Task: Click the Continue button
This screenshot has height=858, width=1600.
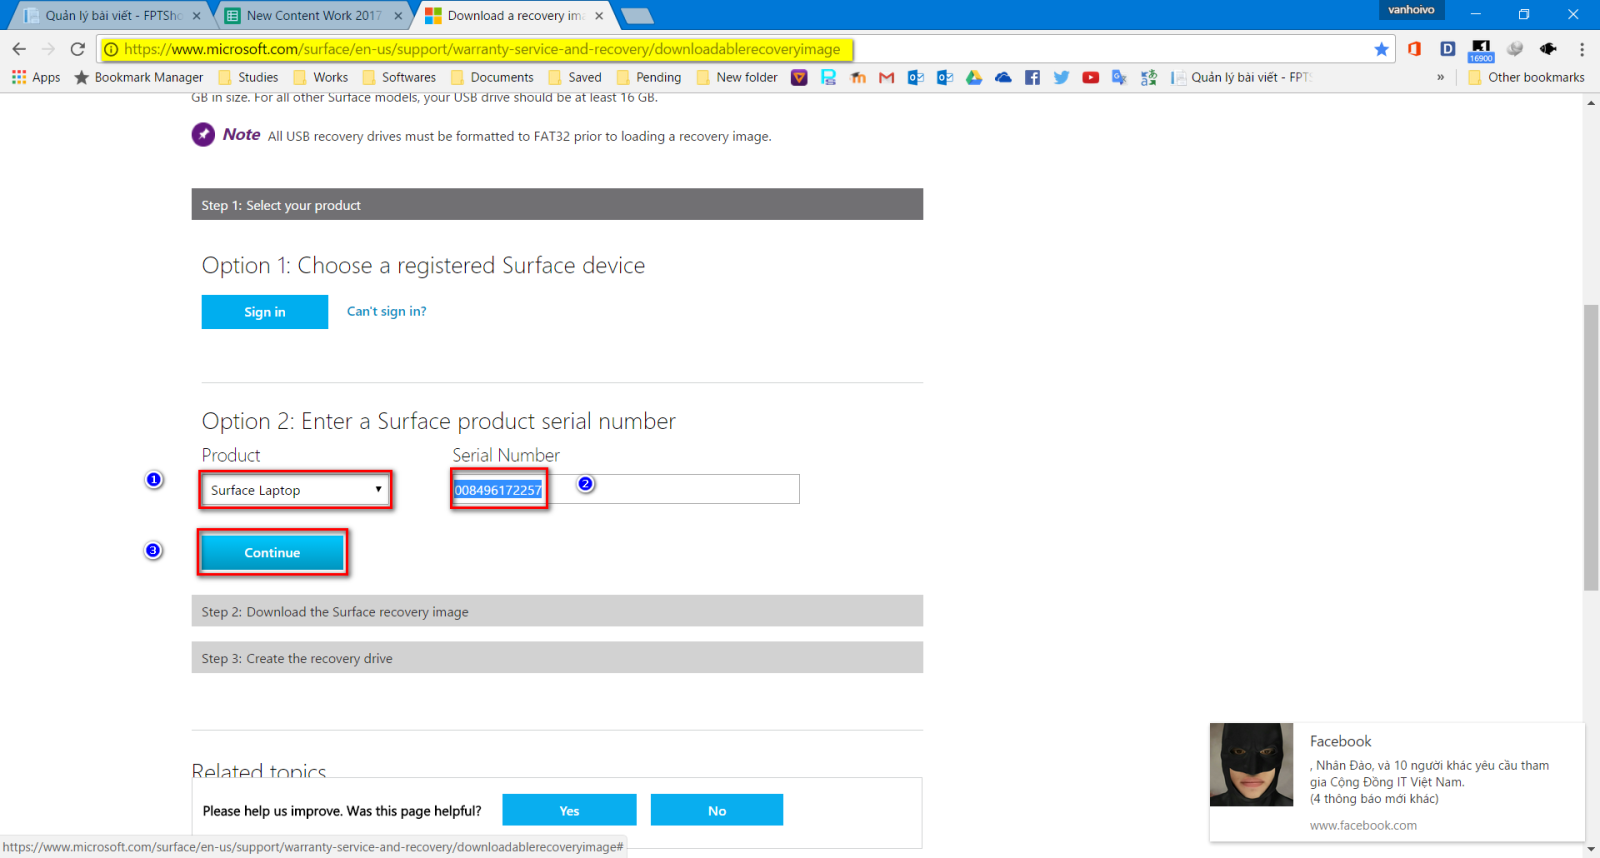Action: [x=272, y=552]
